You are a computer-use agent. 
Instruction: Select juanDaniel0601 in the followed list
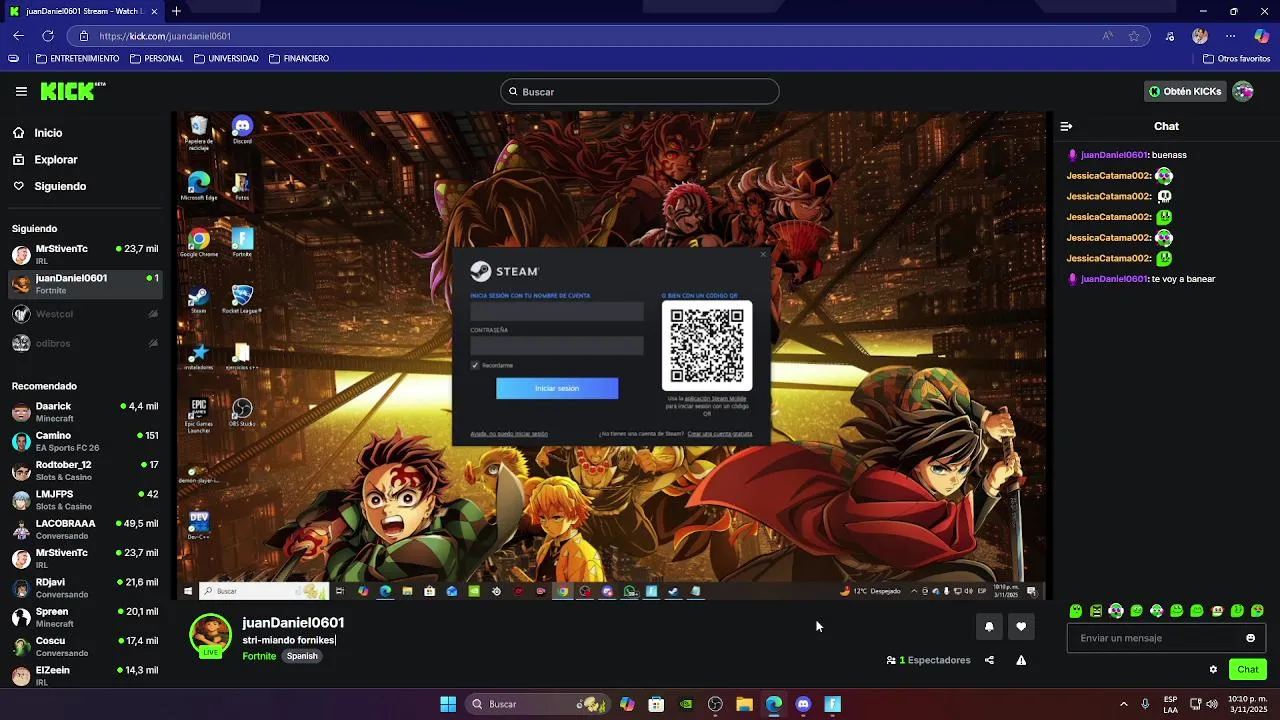click(x=85, y=284)
